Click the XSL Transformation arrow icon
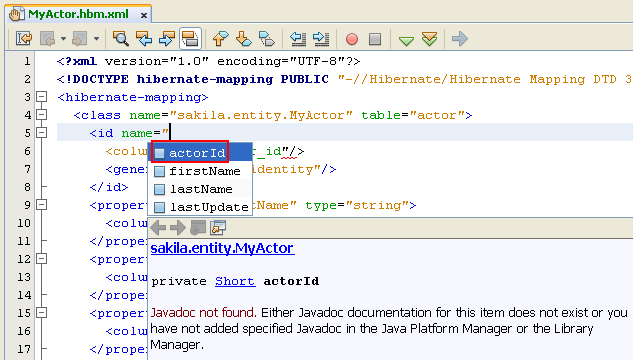Screen dimensions: 633x360 coord(460,39)
